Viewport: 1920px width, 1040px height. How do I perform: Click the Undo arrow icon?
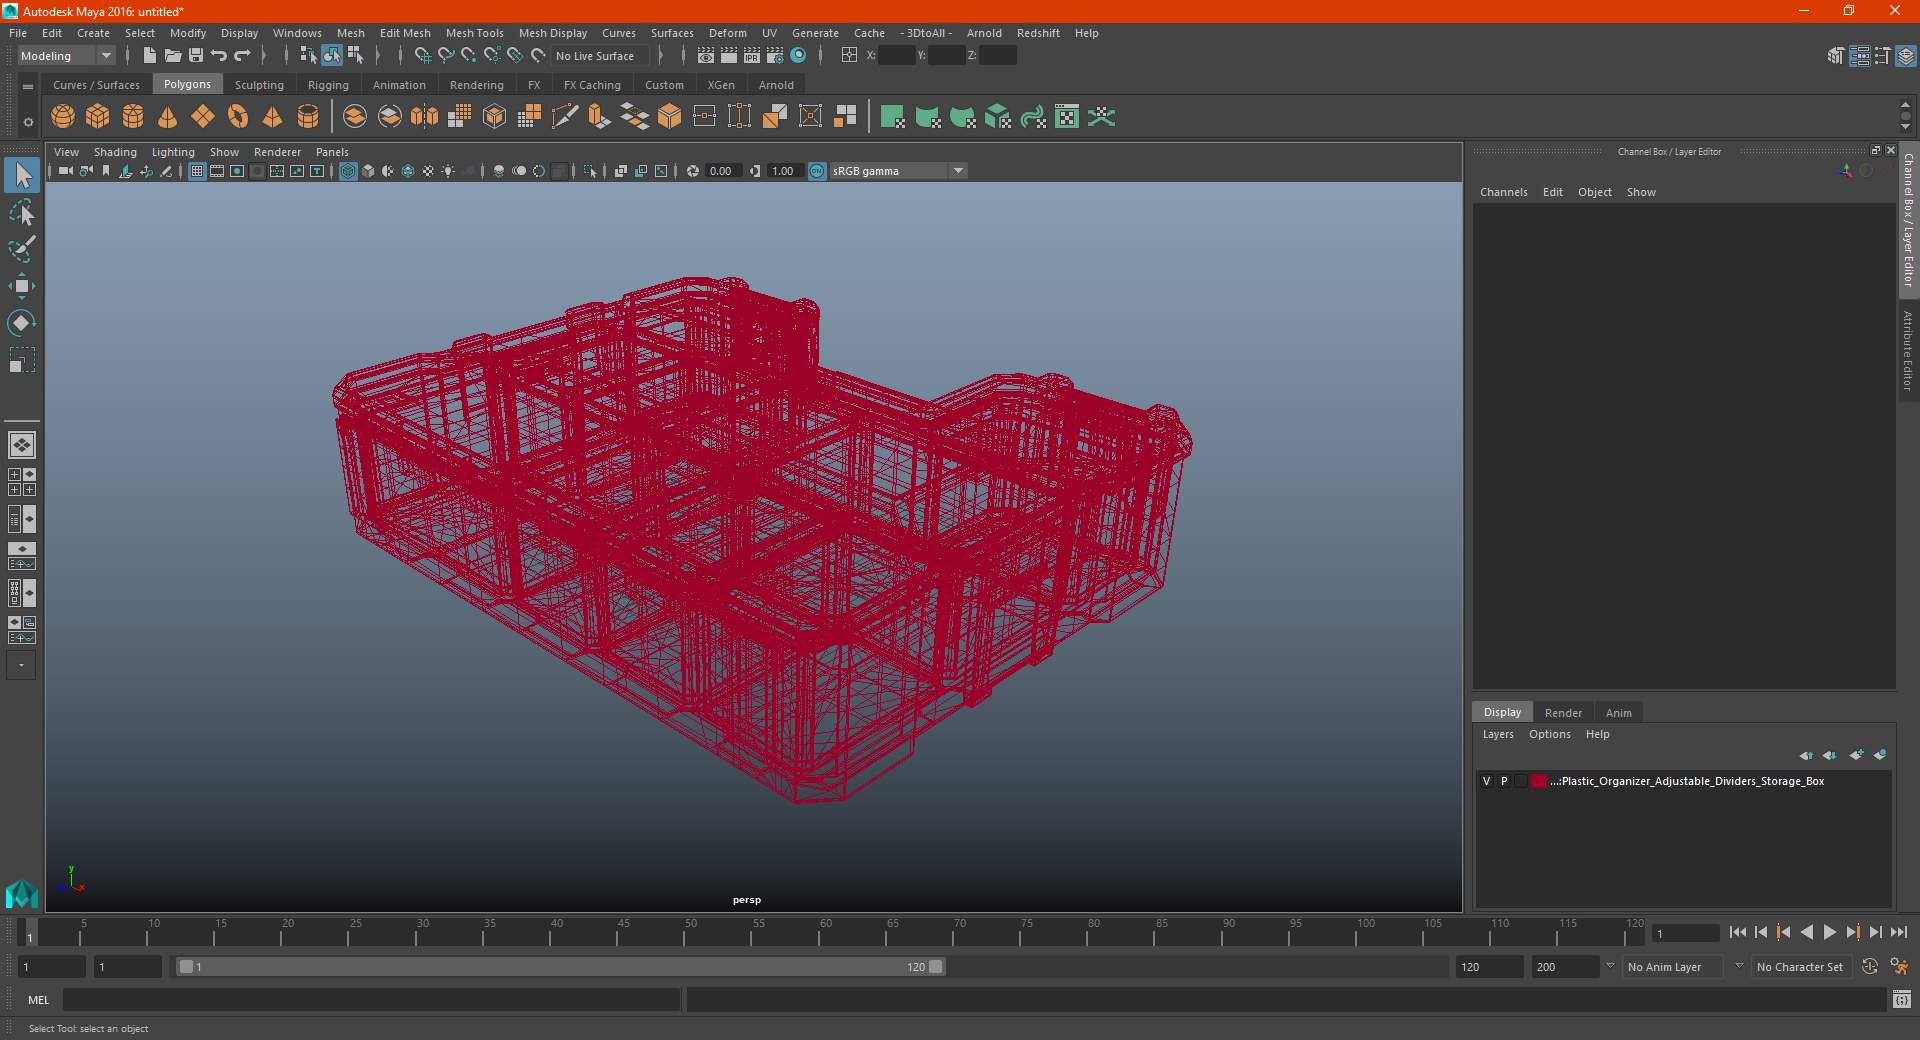pyautogui.click(x=219, y=56)
